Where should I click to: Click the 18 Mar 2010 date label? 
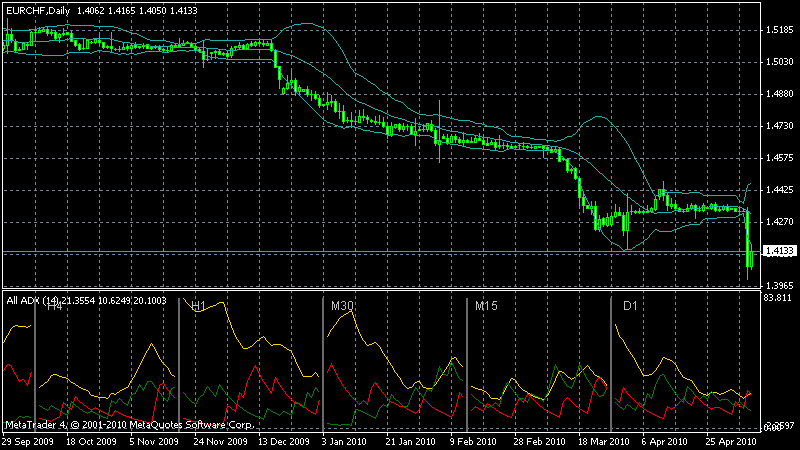tap(604, 442)
